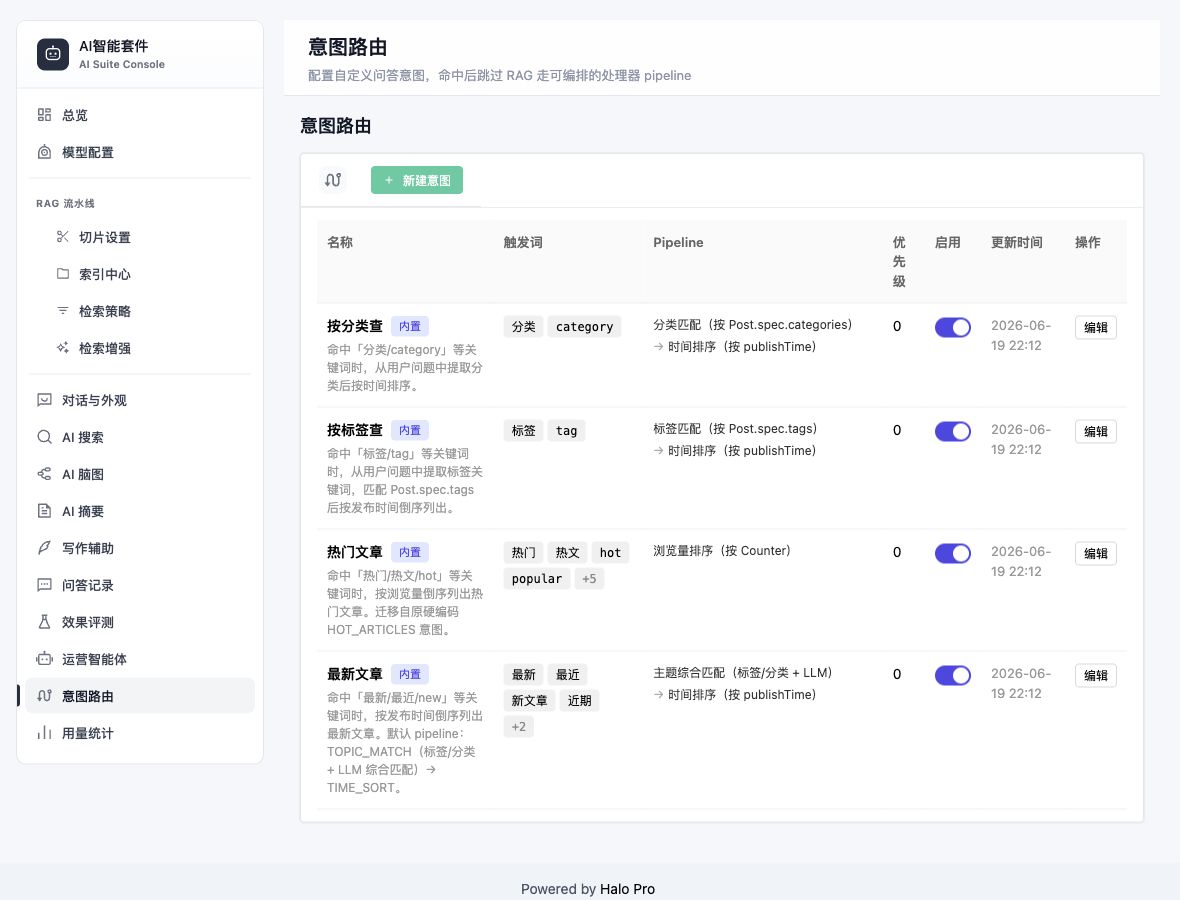This screenshot has height=900, width=1180.
Task: Click the 触发词 column header
Action: (523, 242)
